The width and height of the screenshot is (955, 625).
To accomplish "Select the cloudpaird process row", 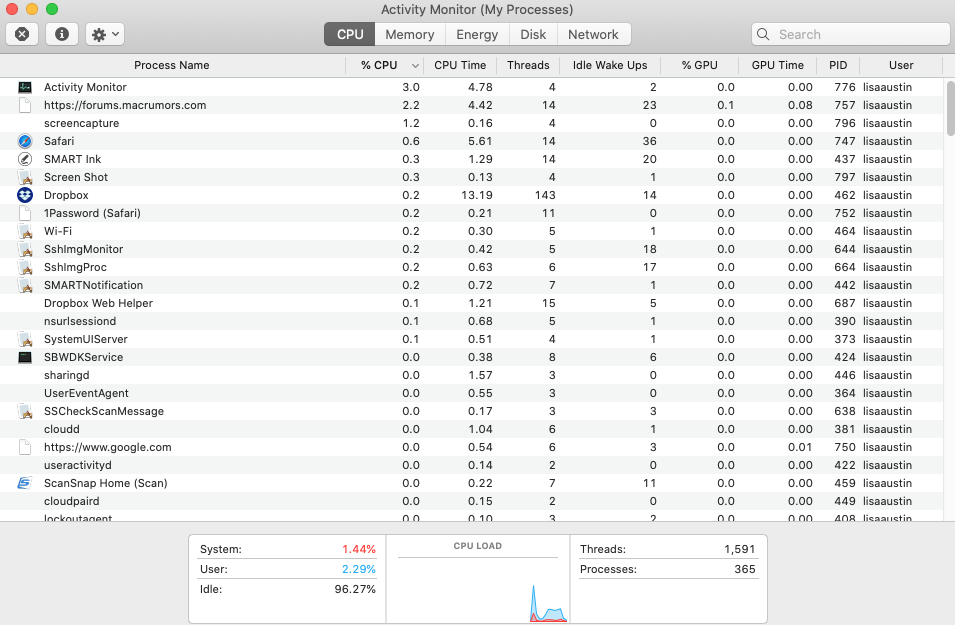I will (472, 501).
